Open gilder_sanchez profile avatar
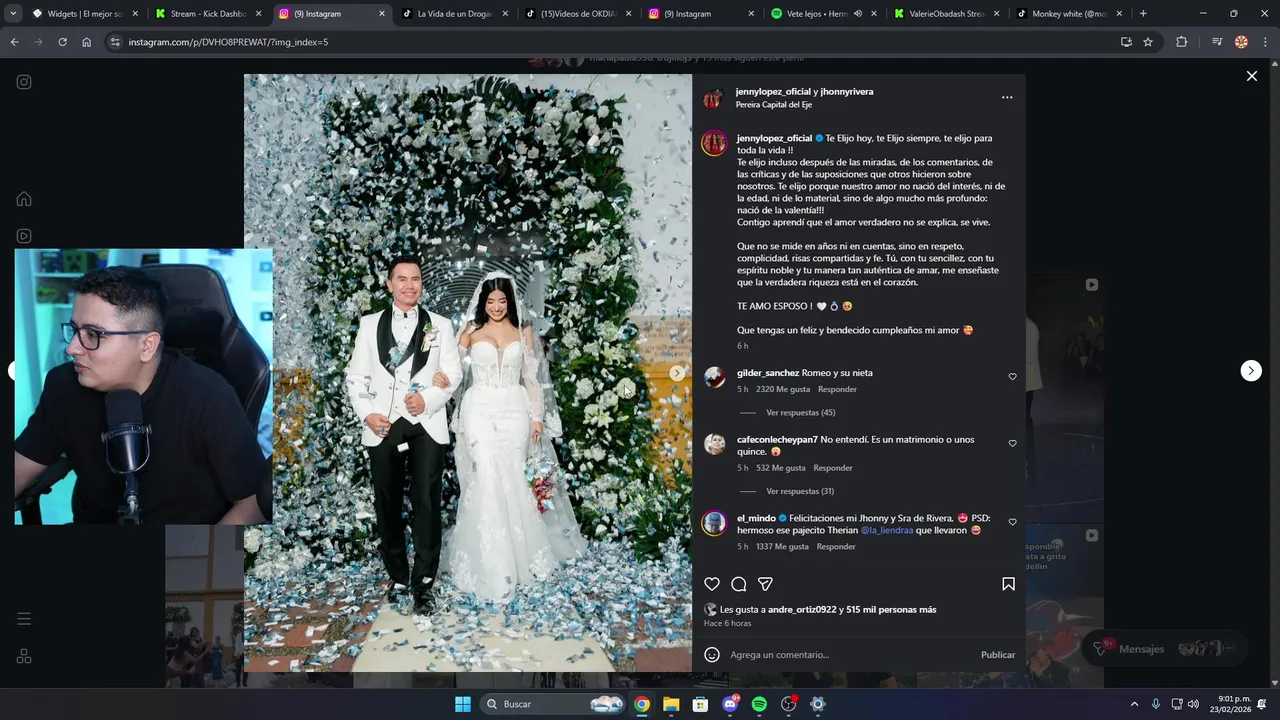 [714, 377]
